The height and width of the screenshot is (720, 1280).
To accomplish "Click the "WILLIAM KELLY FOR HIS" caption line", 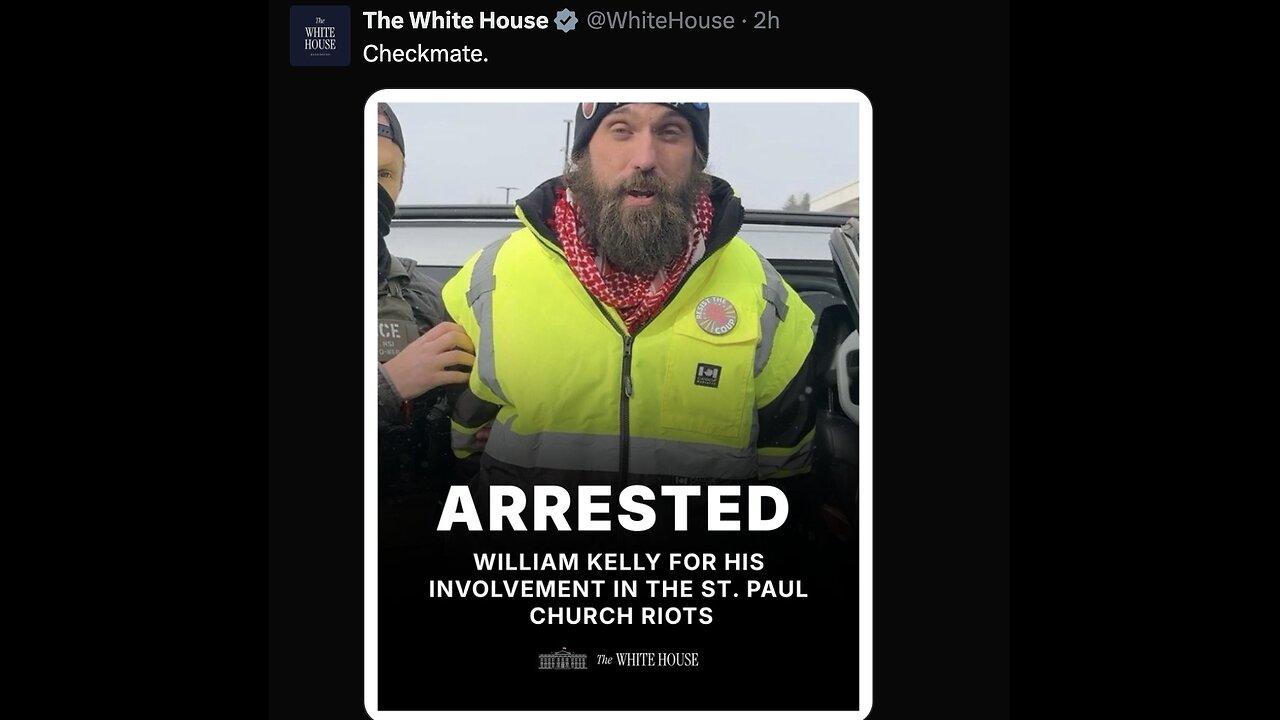I will point(619,562).
